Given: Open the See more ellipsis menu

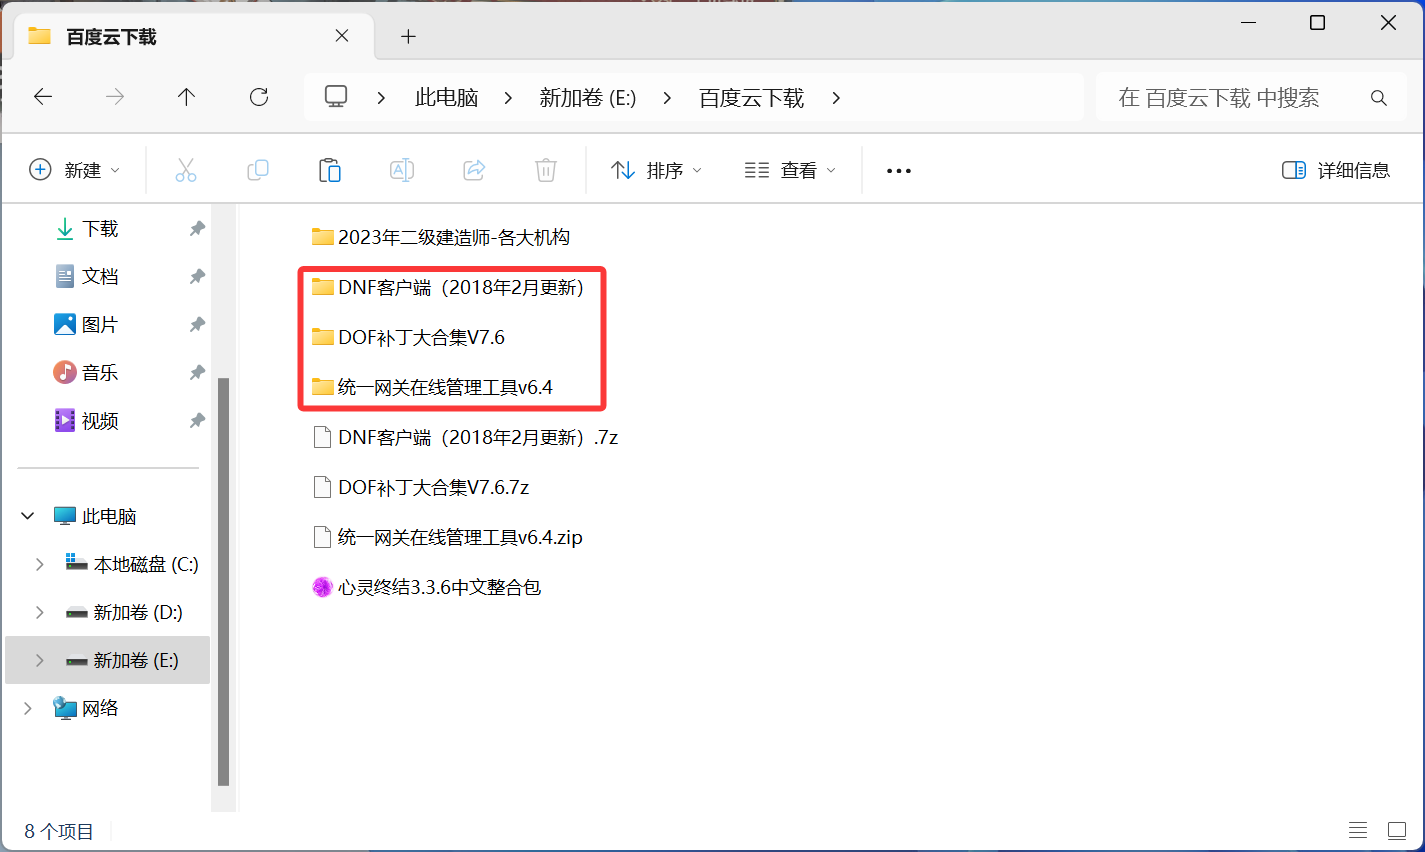Looking at the screenshot, I should click(898, 169).
